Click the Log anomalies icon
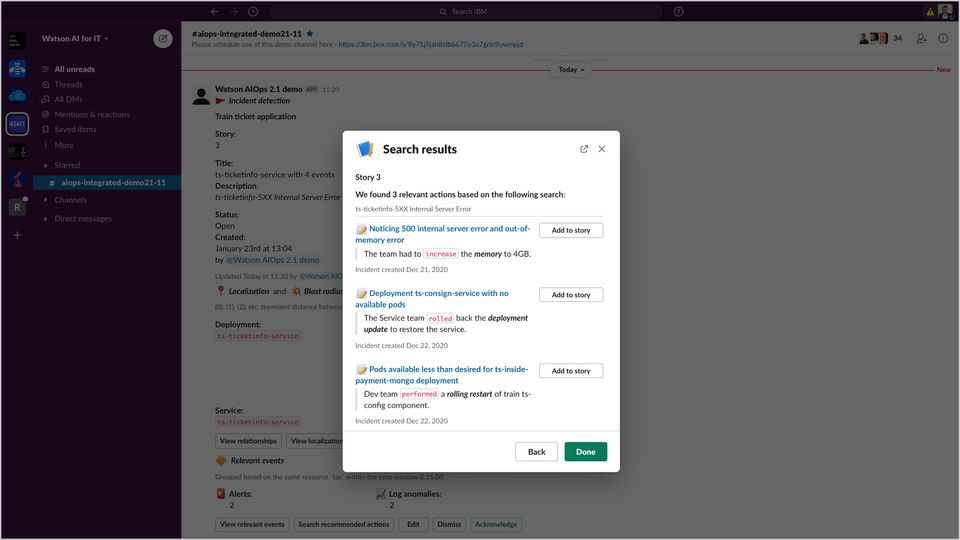Viewport: 960px width, 540px height. click(x=381, y=493)
